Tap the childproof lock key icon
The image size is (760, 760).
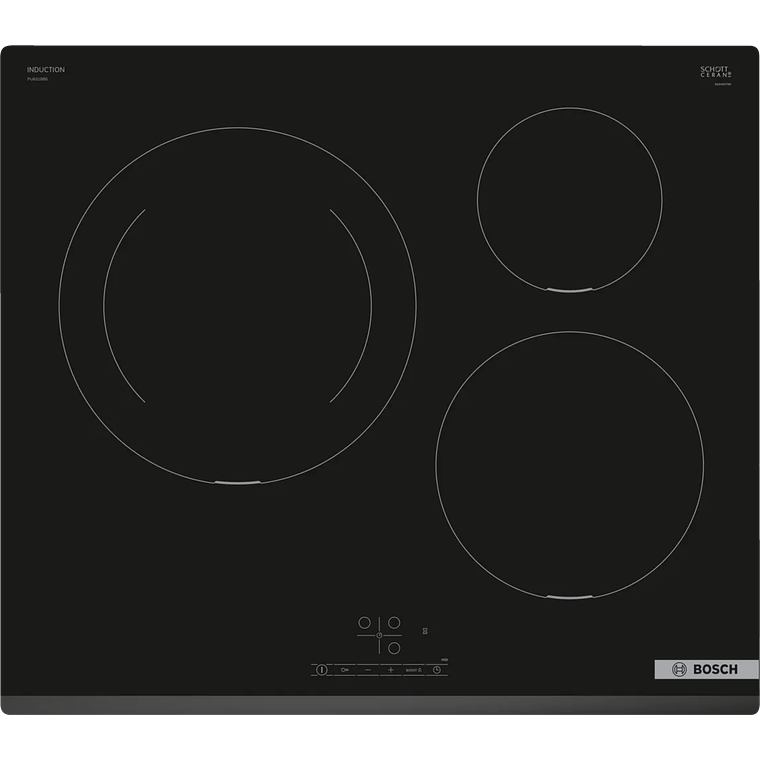coord(345,669)
